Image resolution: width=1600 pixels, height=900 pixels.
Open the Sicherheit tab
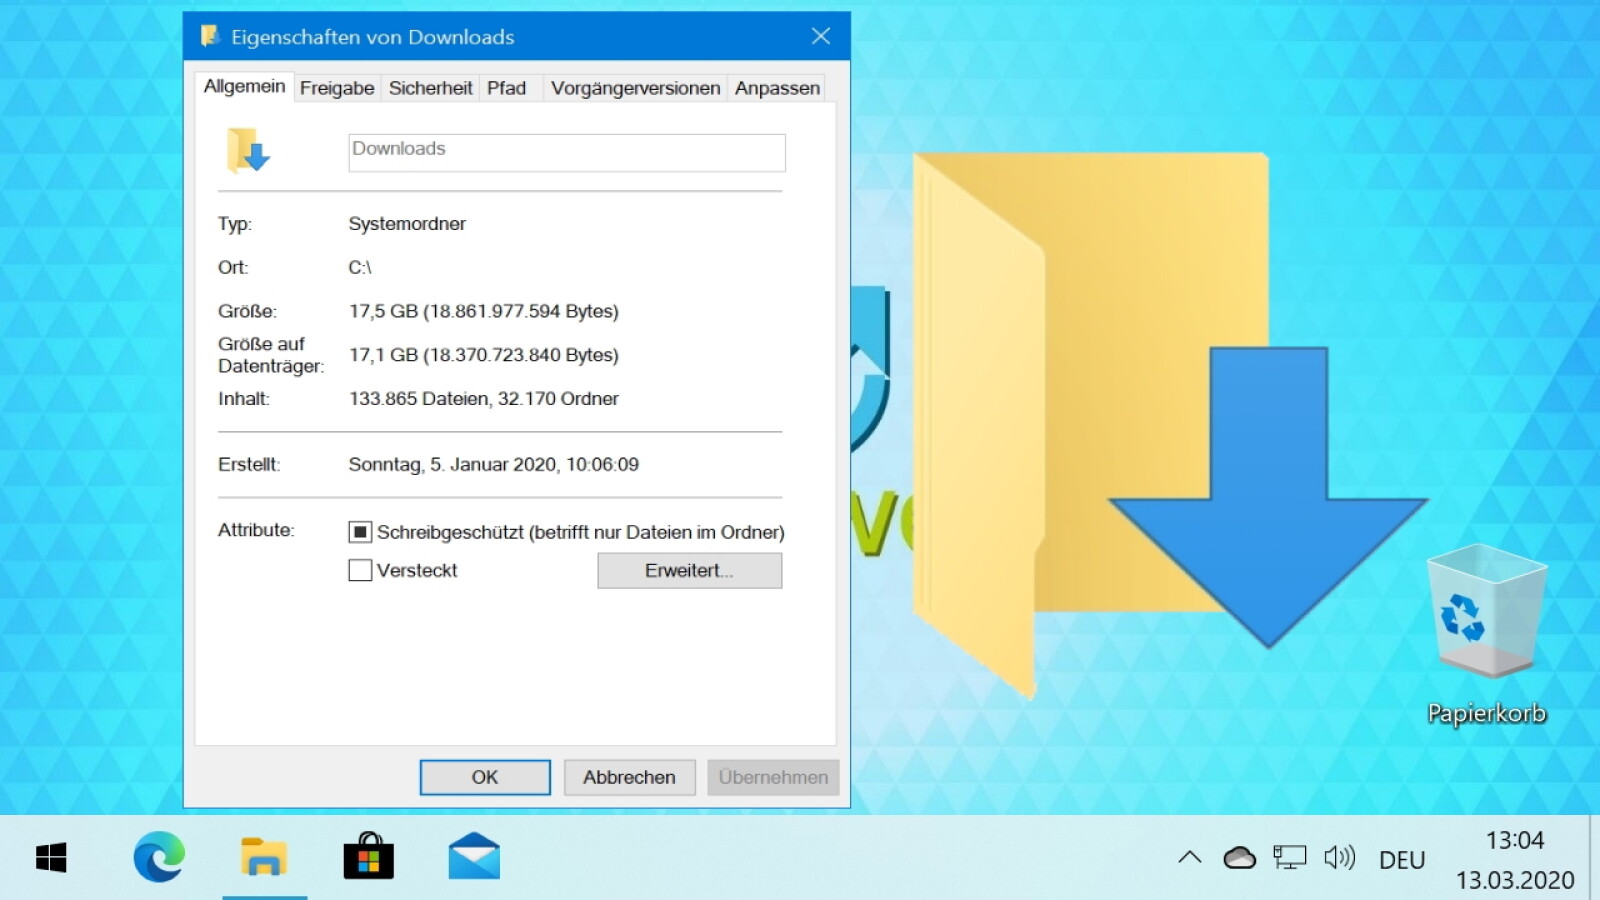click(430, 88)
